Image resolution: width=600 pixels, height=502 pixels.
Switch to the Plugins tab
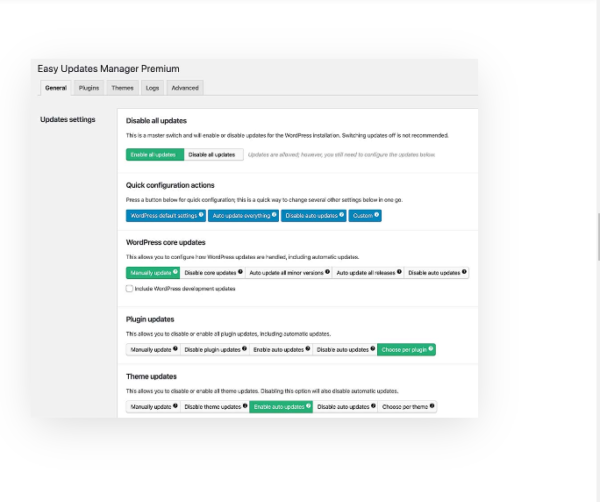[89, 88]
